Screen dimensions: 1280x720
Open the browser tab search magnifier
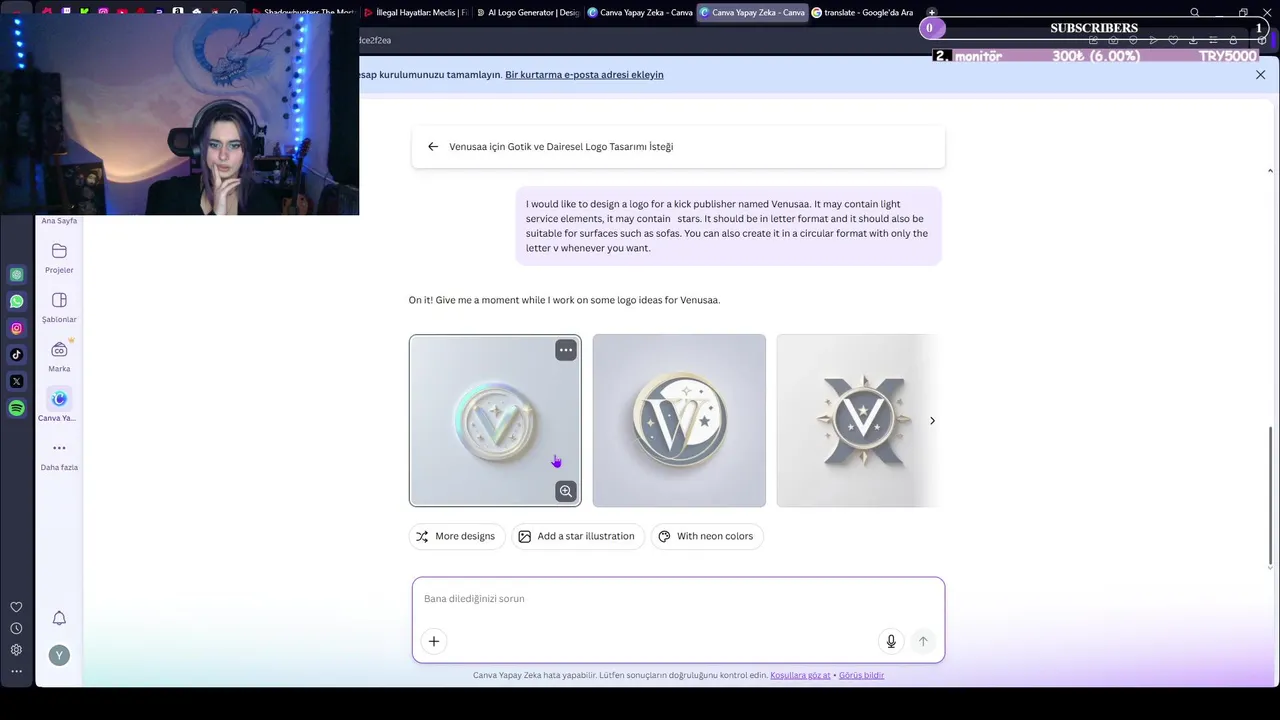point(1195,13)
